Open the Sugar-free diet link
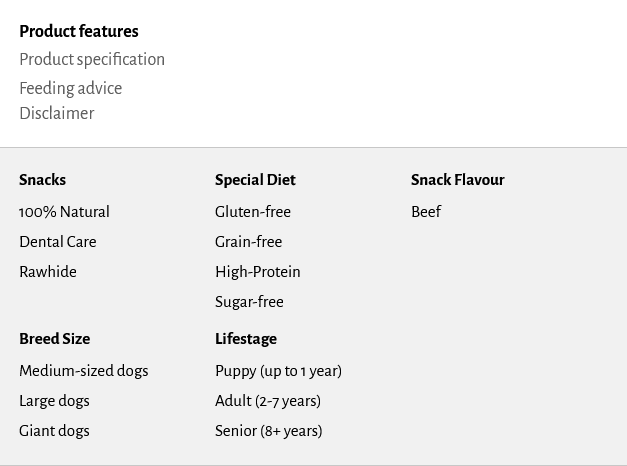 coord(249,302)
